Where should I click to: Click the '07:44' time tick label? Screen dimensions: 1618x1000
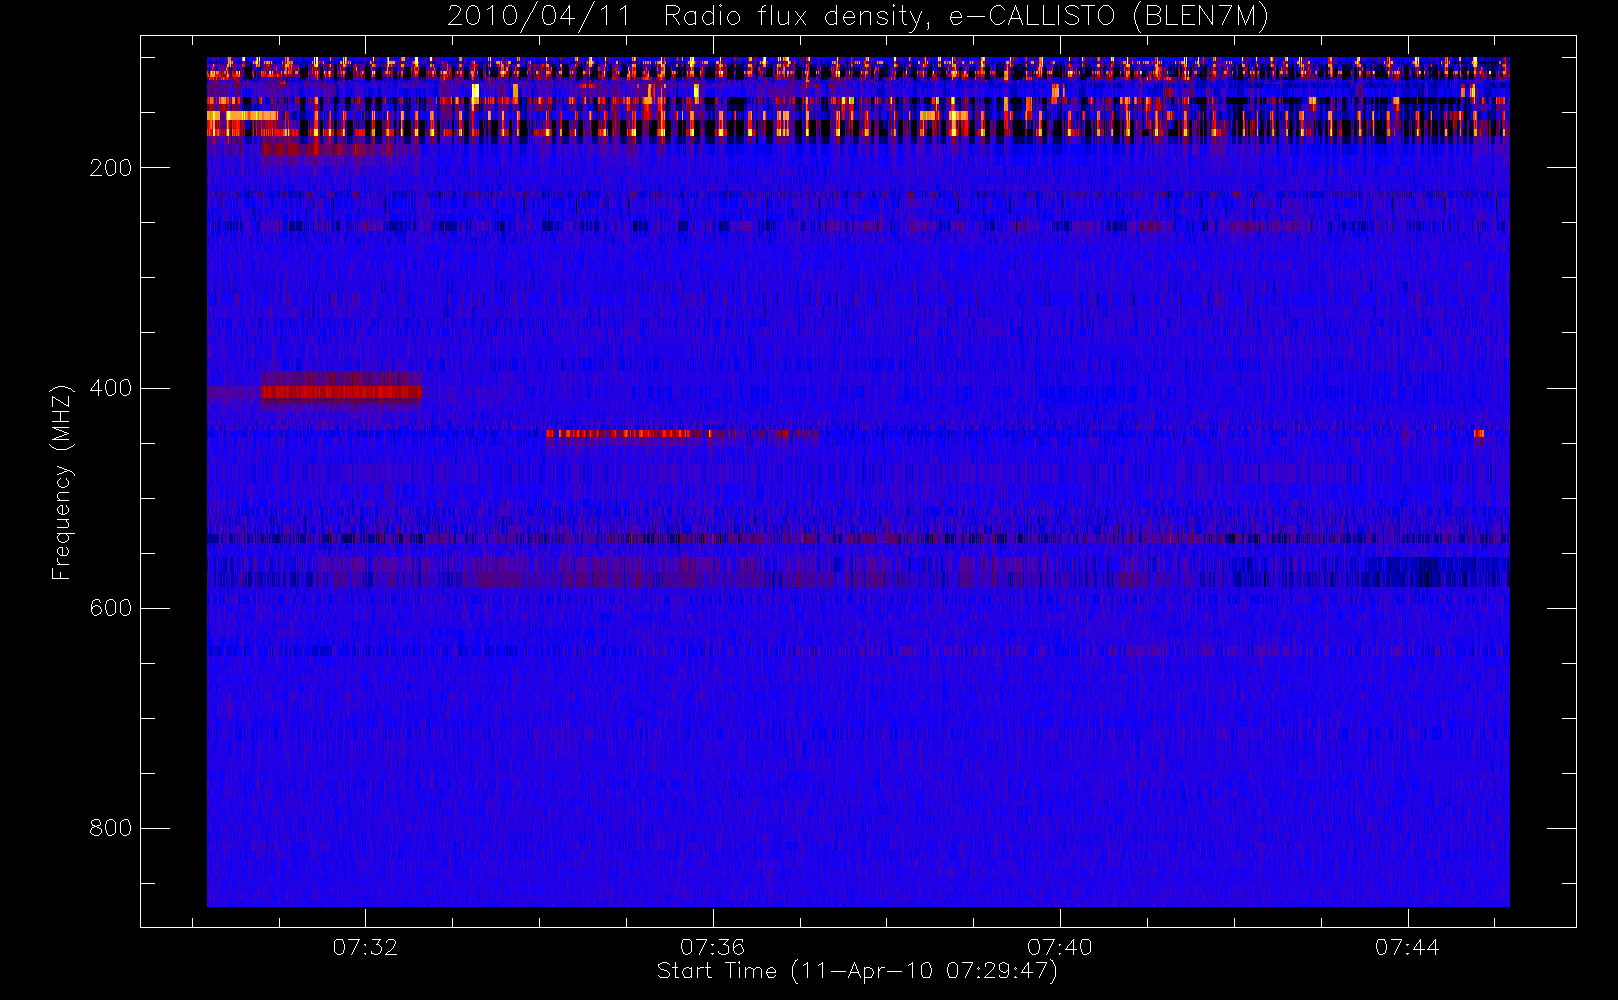pyautogui.click(x=1407, y=947)
